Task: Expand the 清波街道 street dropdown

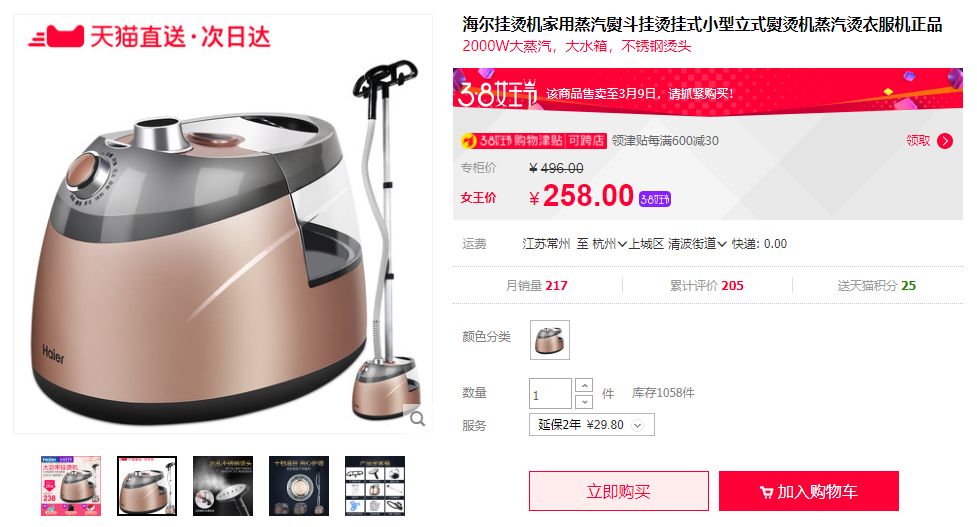Action: point(697,244)
